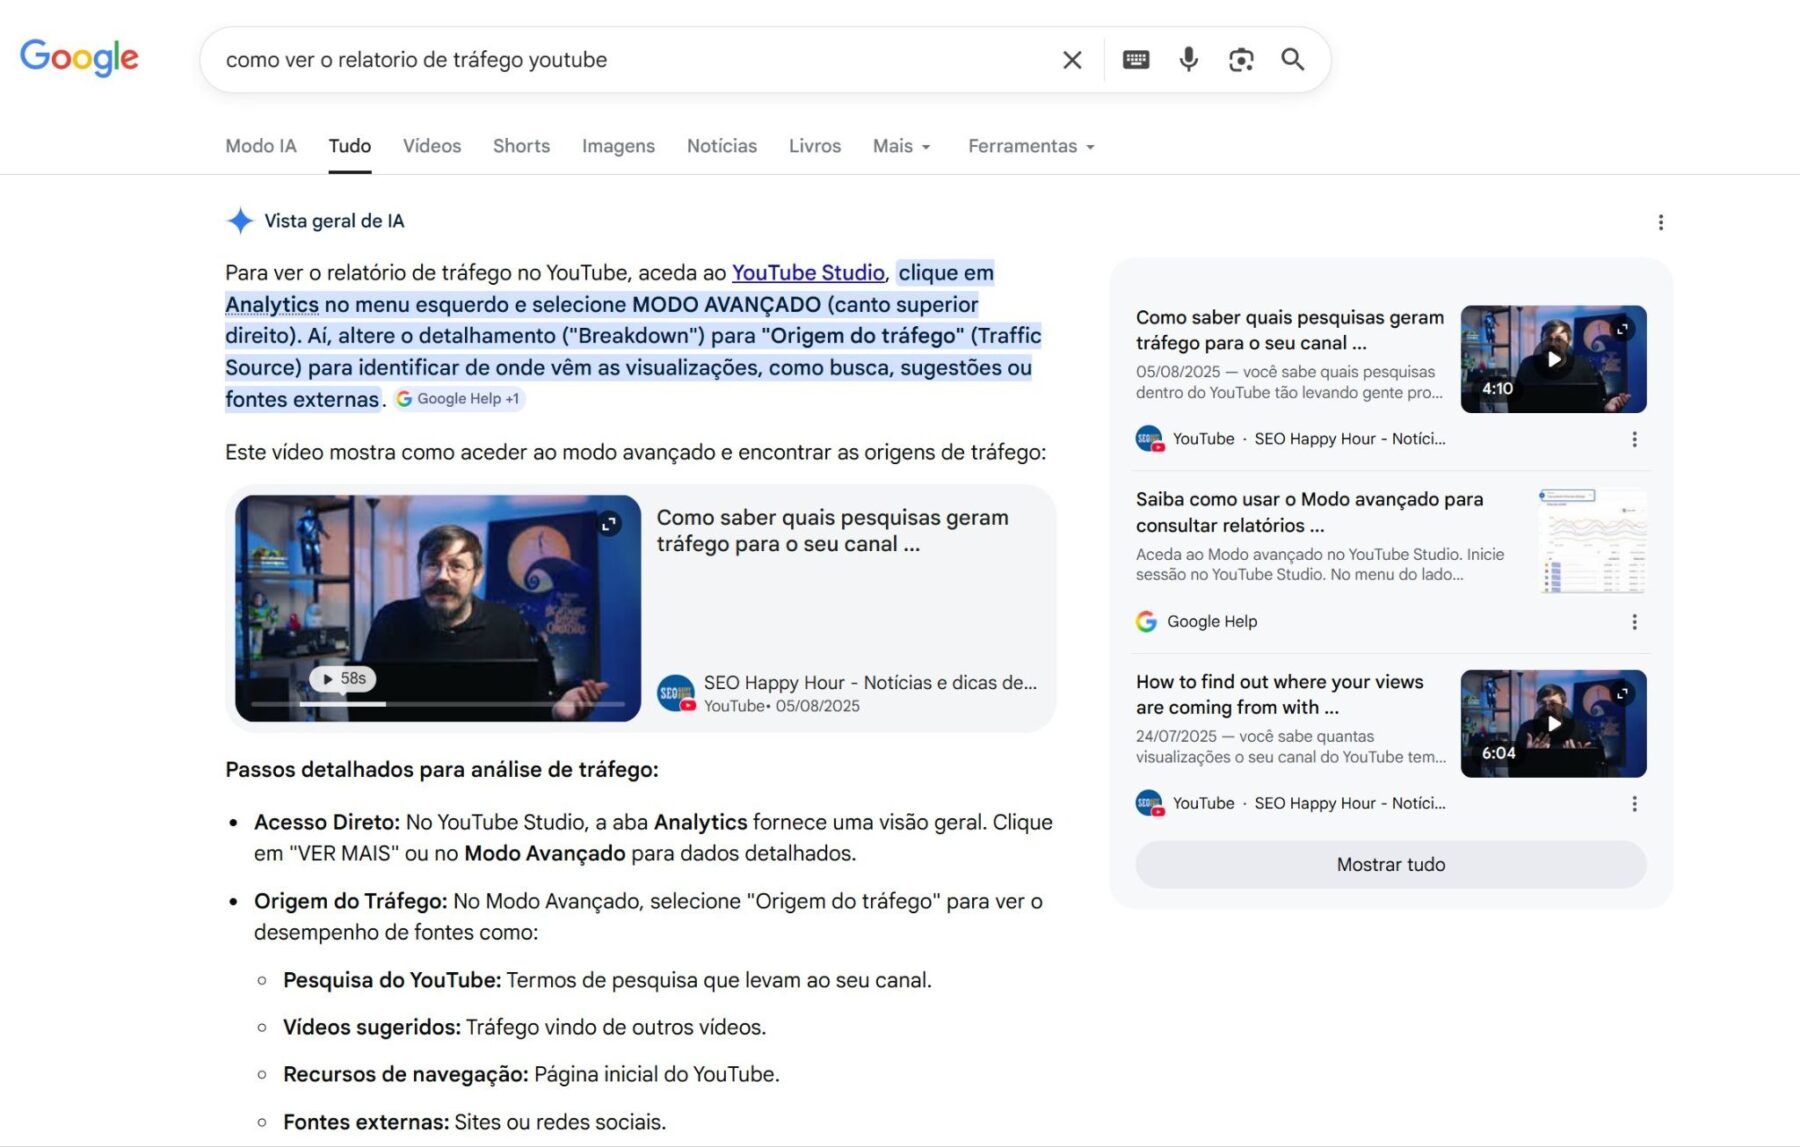Click SEO Happy Hour channel icon under video

coord(676,693)
